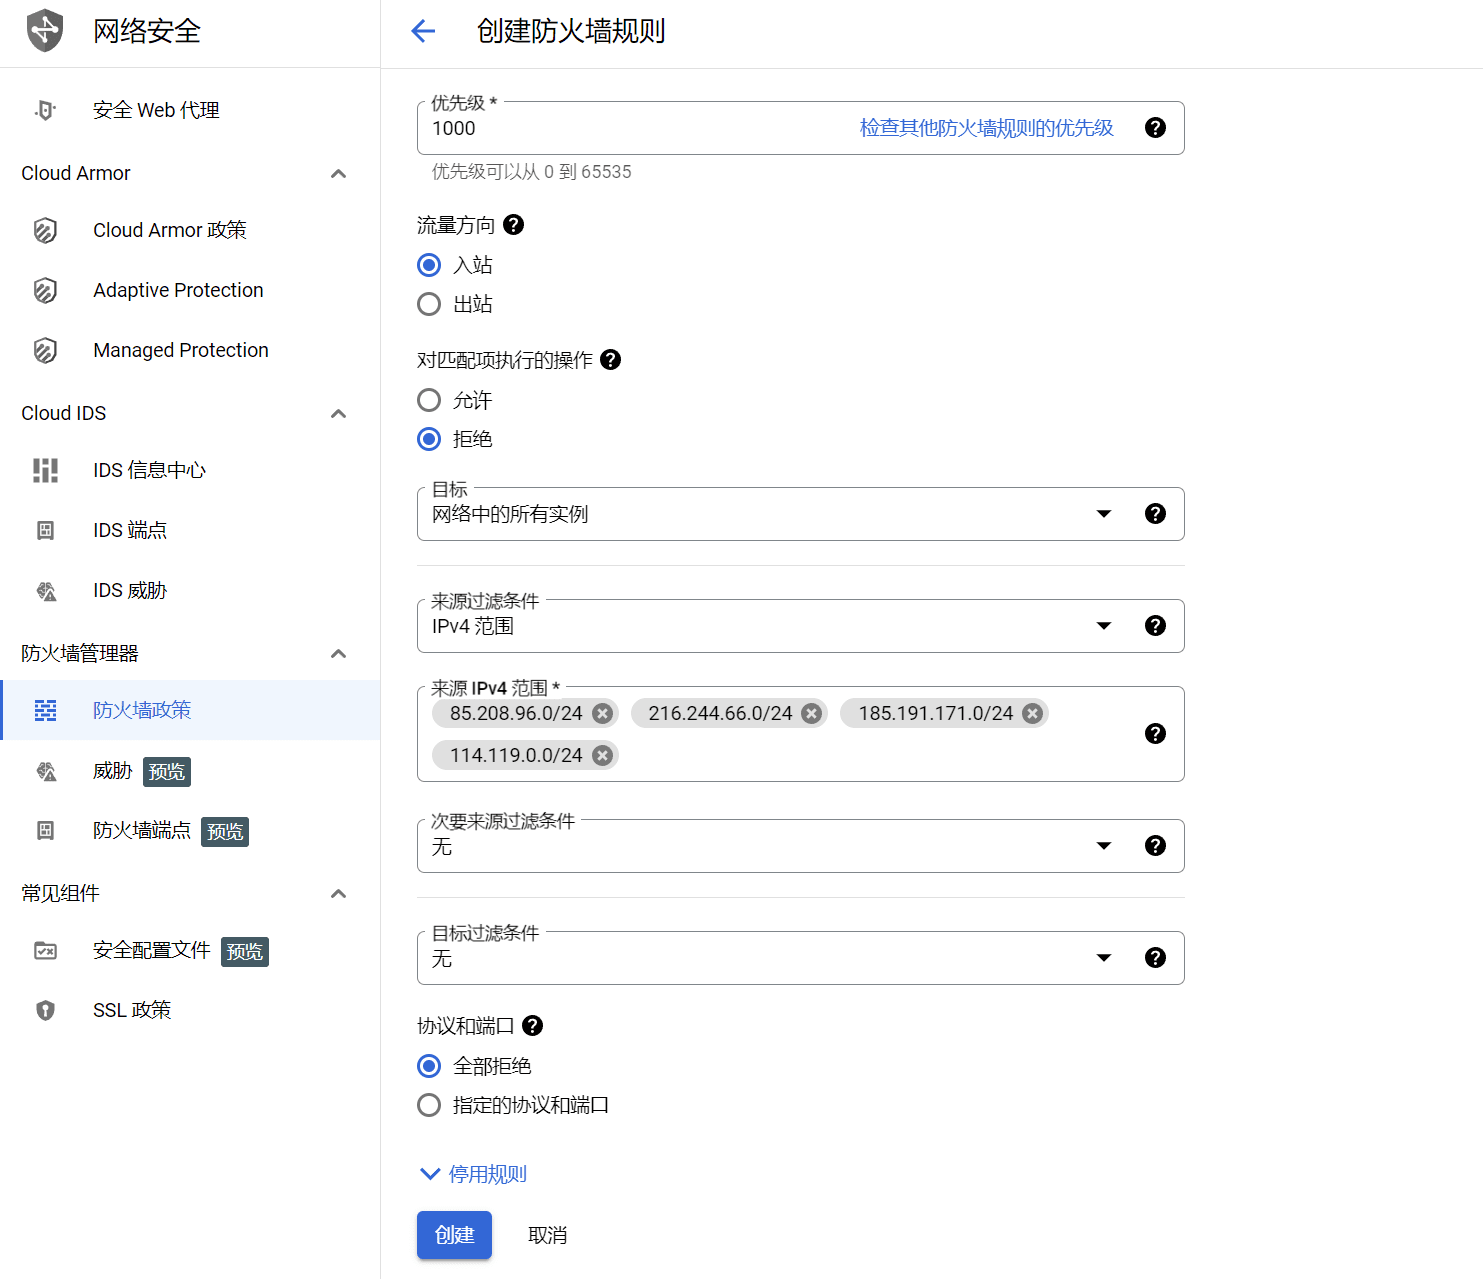
Task: Choose 允许 as the match action
Action: click(429, 400)
